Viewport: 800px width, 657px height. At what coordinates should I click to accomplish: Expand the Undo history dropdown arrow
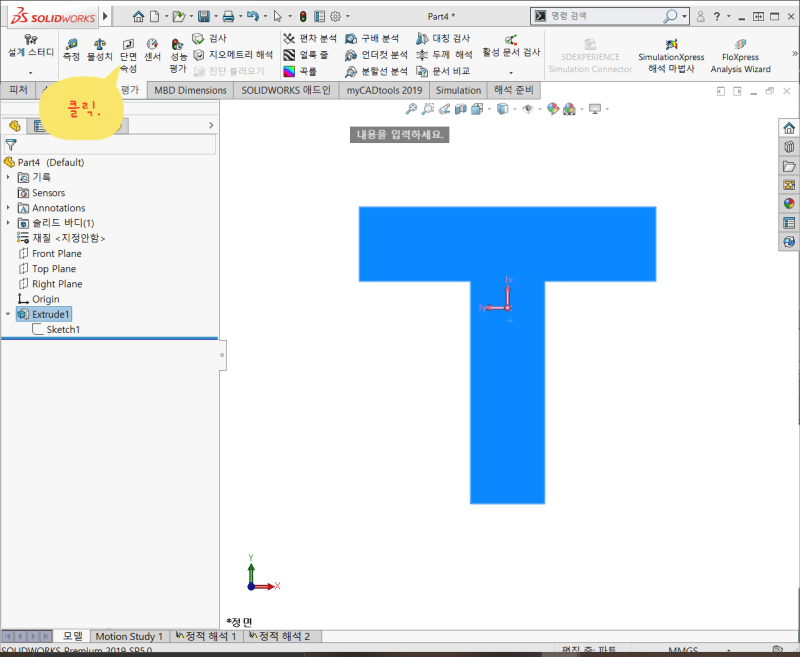pyautogui.click(x=265, y=16)
